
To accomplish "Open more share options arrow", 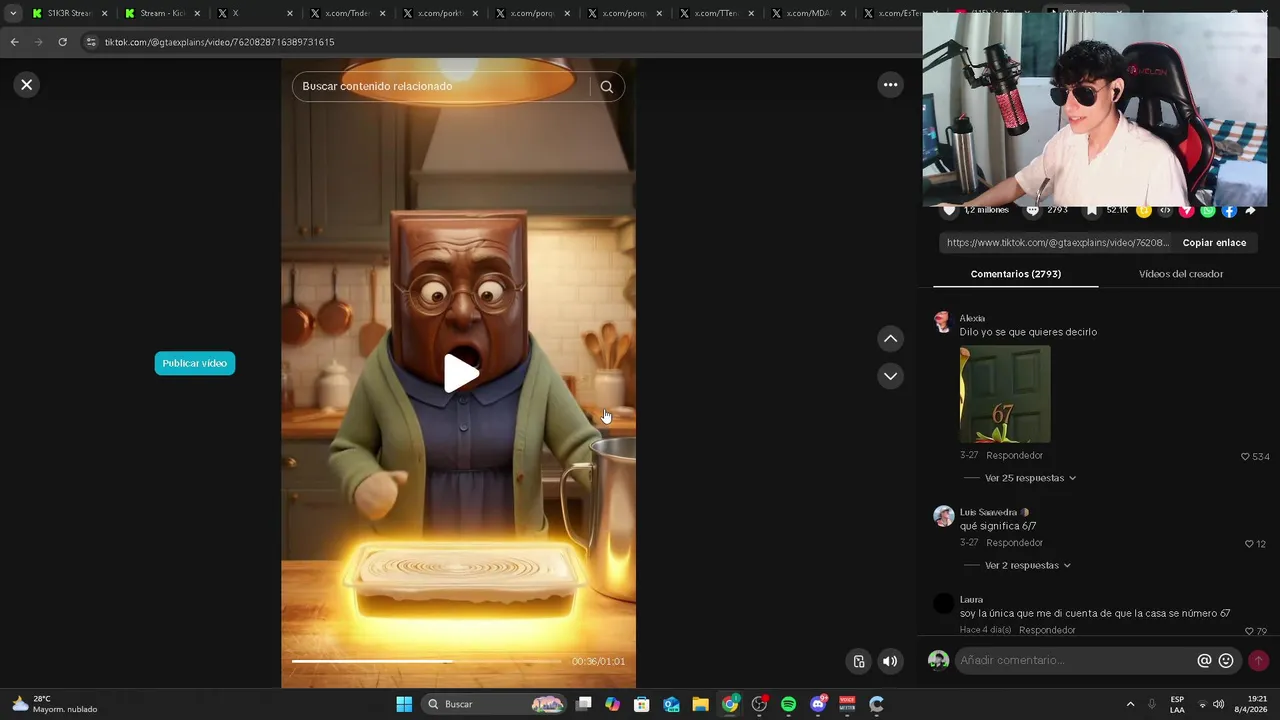I will (x=1250, y=210).
